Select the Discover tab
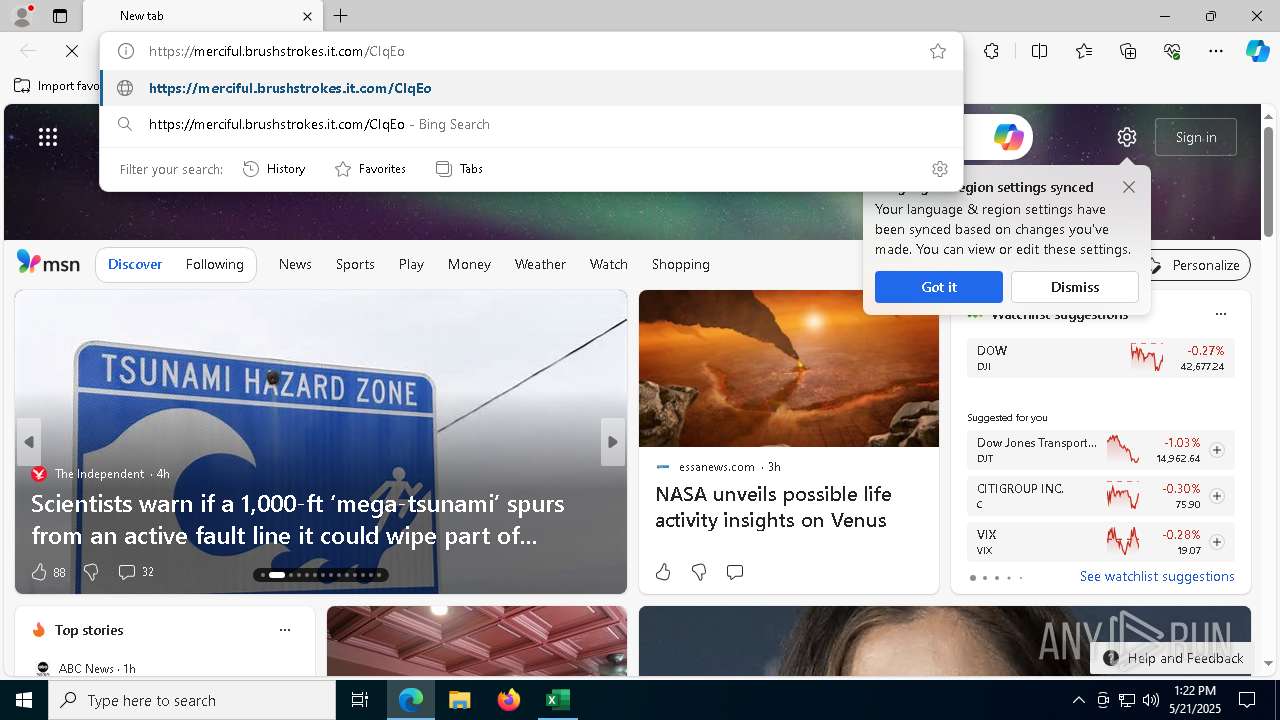The width and height of the screenshot is (1280, 720). coord(135,264)
